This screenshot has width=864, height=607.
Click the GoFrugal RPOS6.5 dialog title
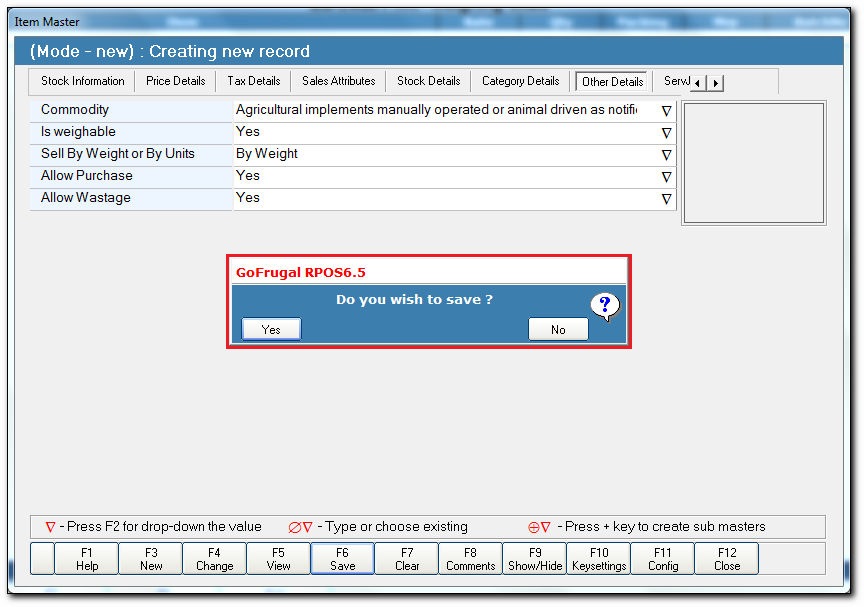(300, 272)
